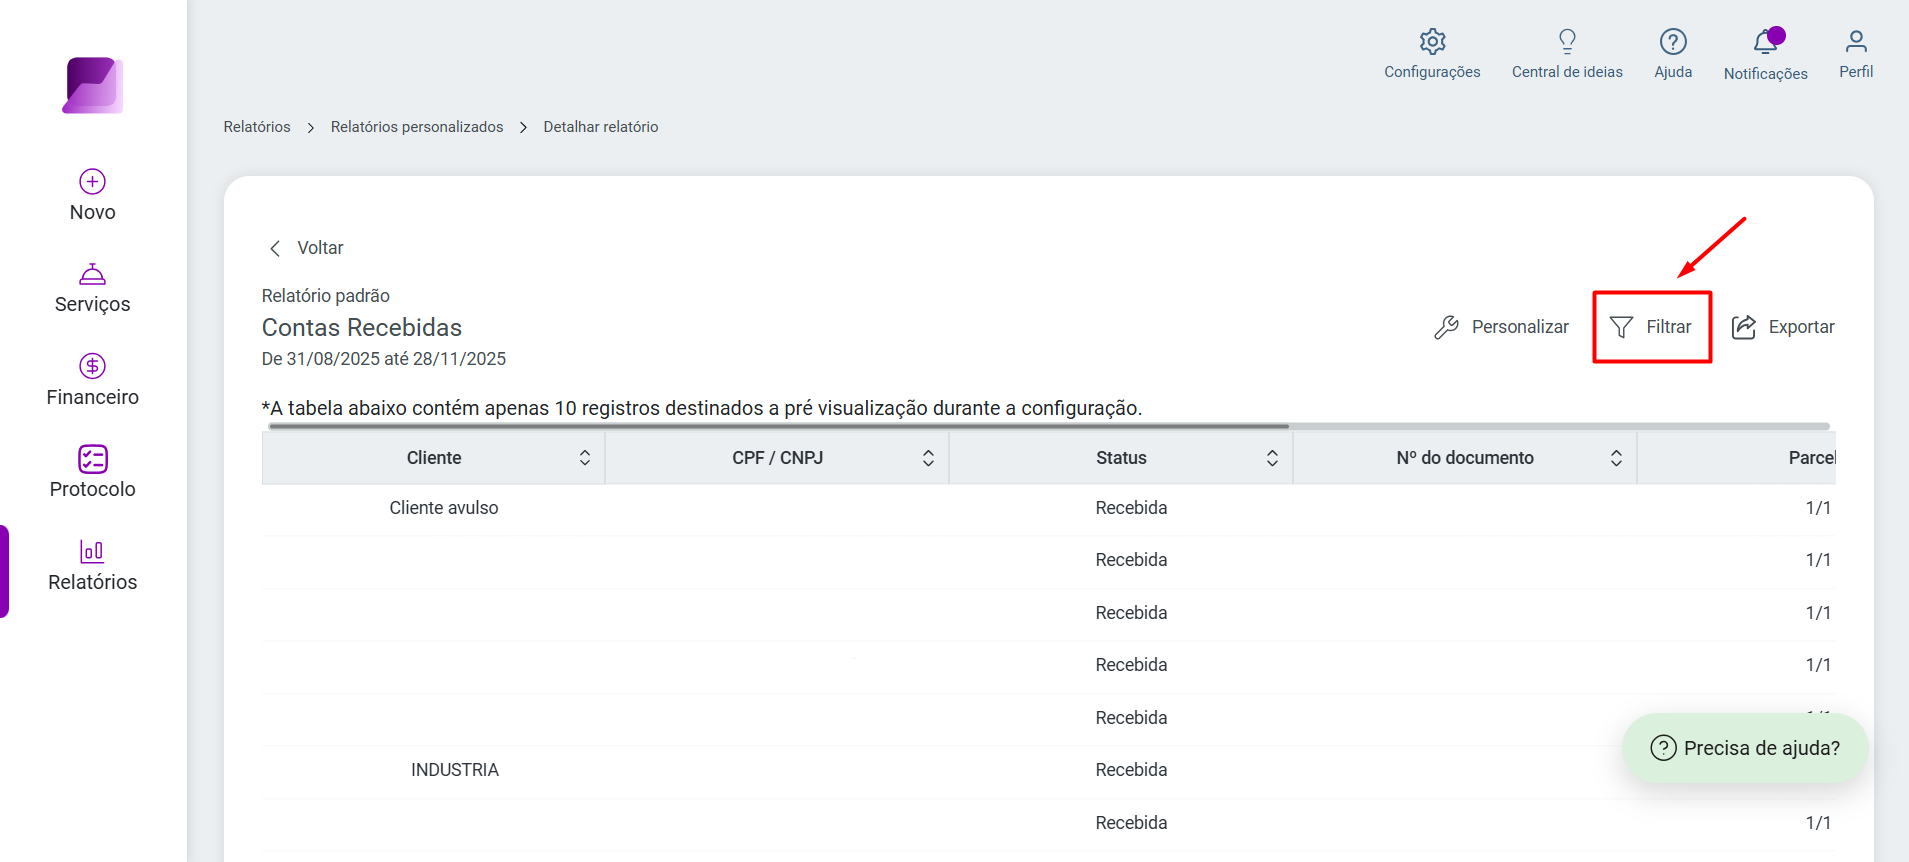Open the Serviços bell icon
The image size is (1909, 862).
coord(93,273)
